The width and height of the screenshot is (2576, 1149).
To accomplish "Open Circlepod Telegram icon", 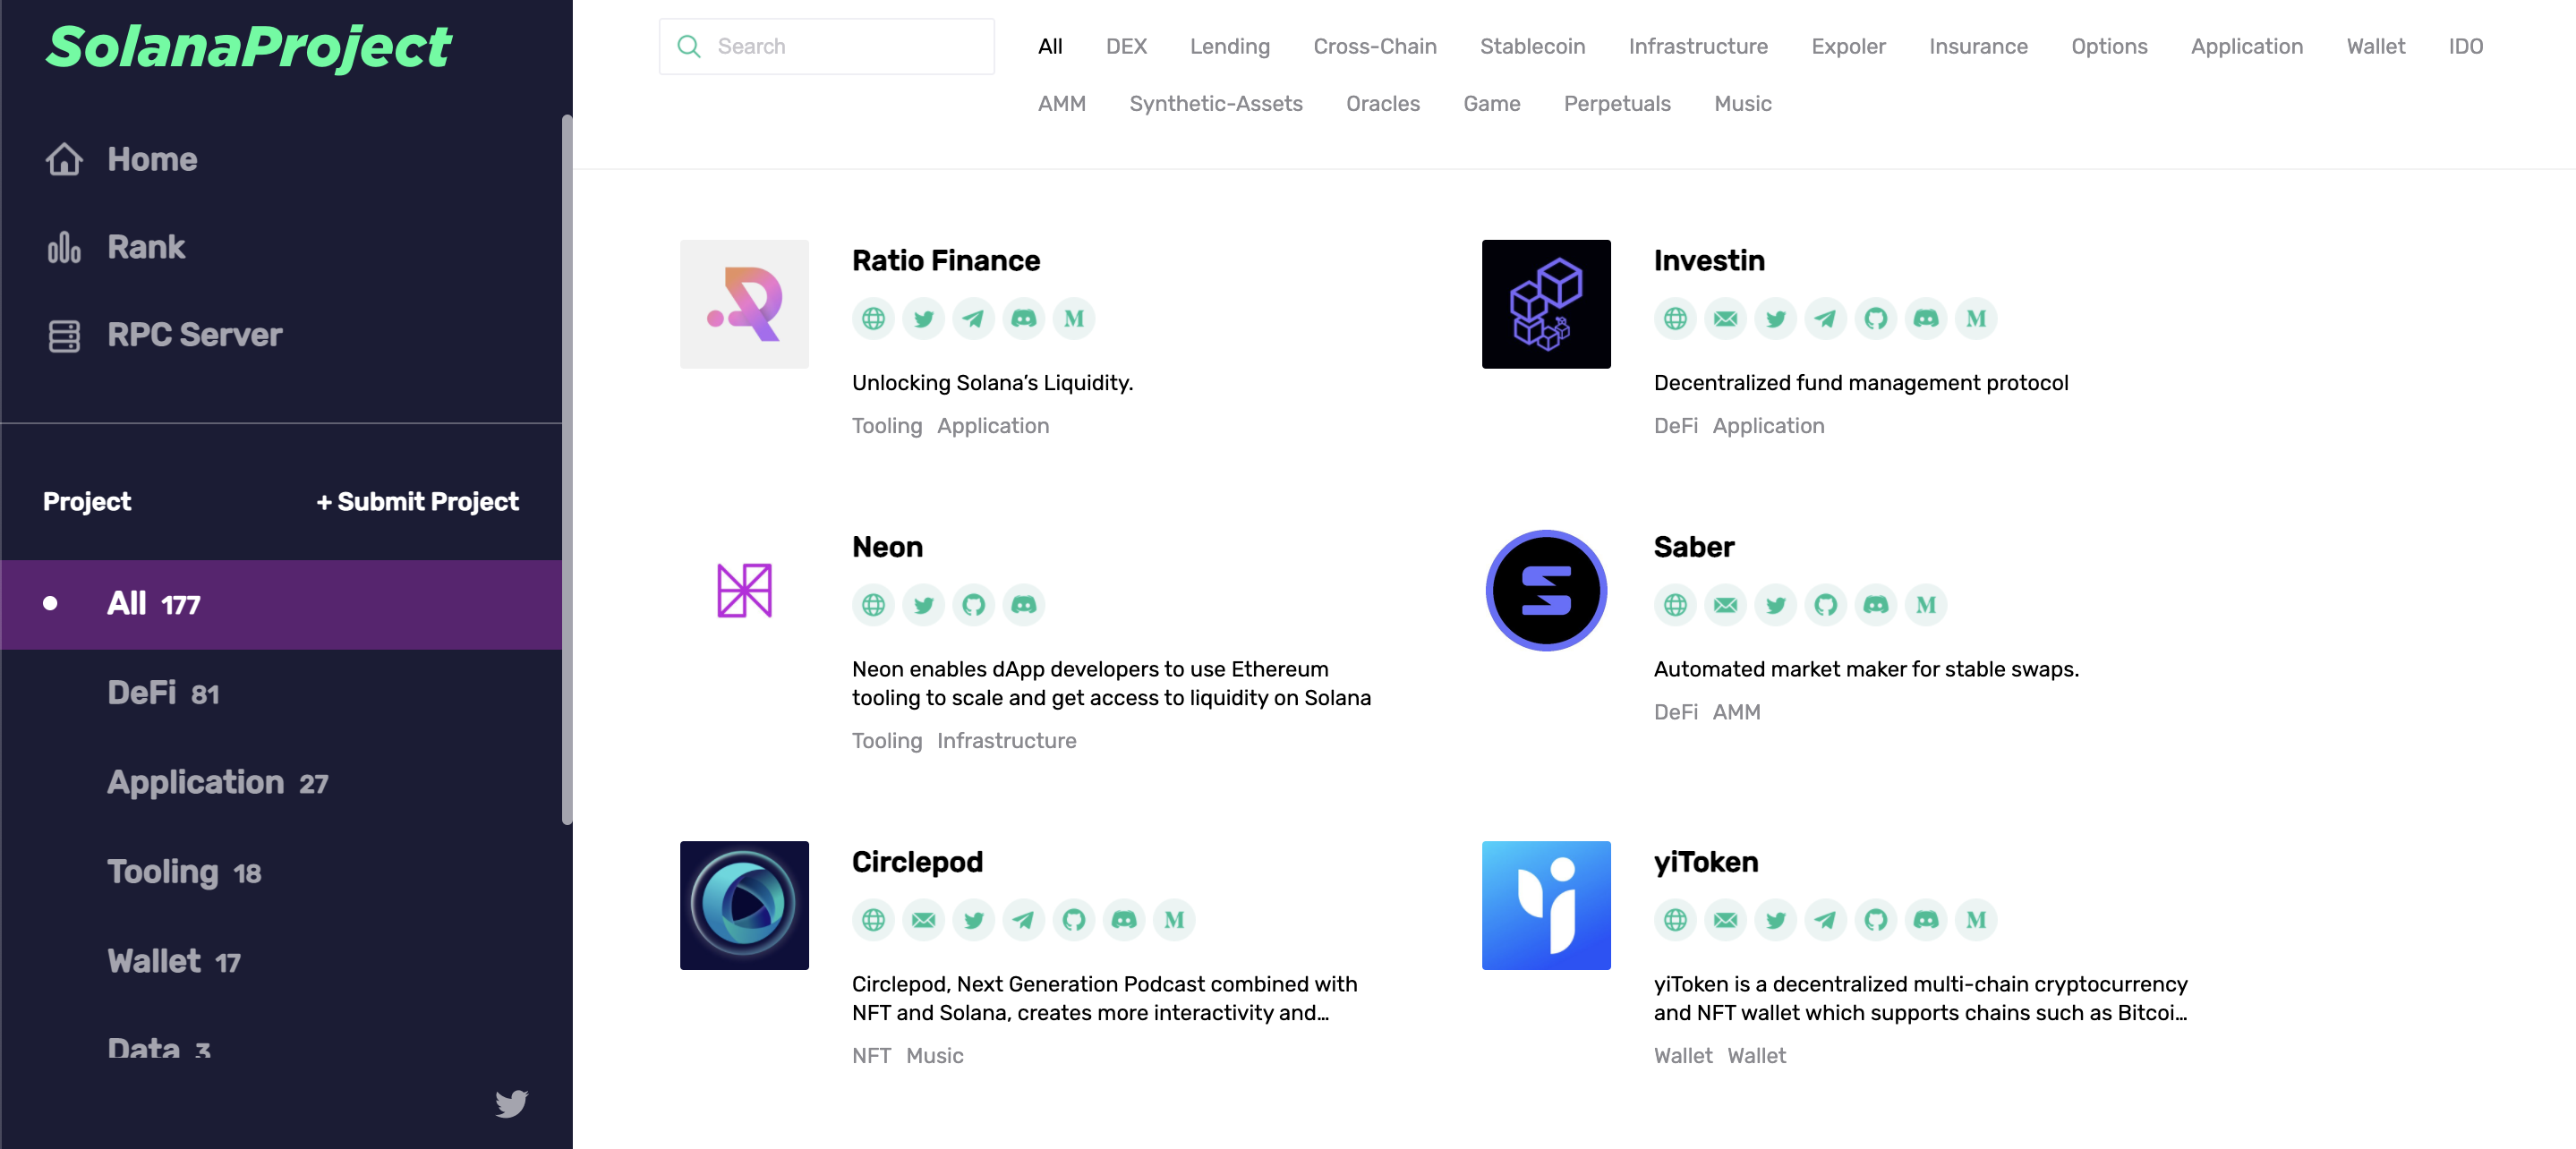I will tap(1024, 920).
